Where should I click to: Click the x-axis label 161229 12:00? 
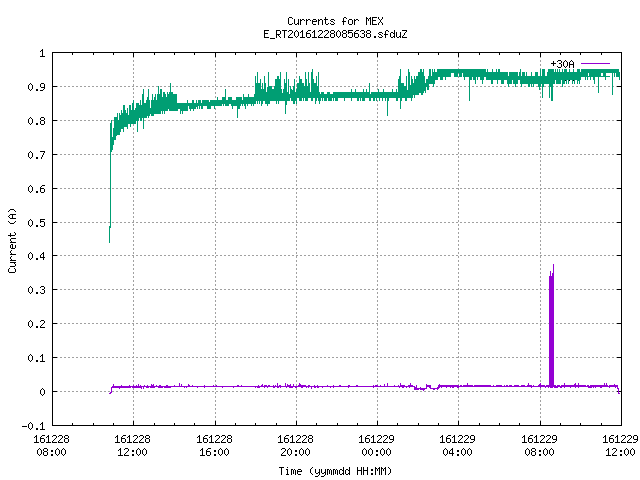[620, 446]
